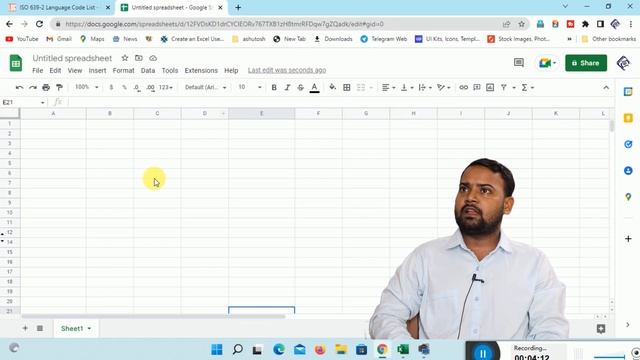
Task: Click the Untitled spreadsheet title
Action: [72, 58]
